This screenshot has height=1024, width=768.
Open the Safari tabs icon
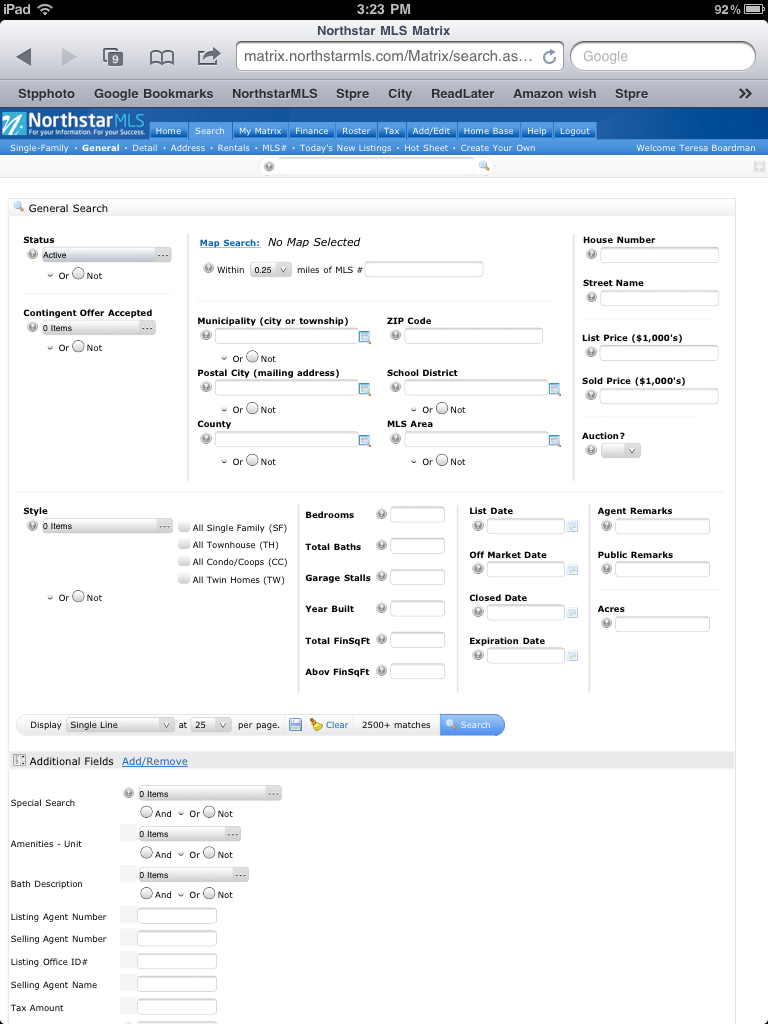click(113, 57)
